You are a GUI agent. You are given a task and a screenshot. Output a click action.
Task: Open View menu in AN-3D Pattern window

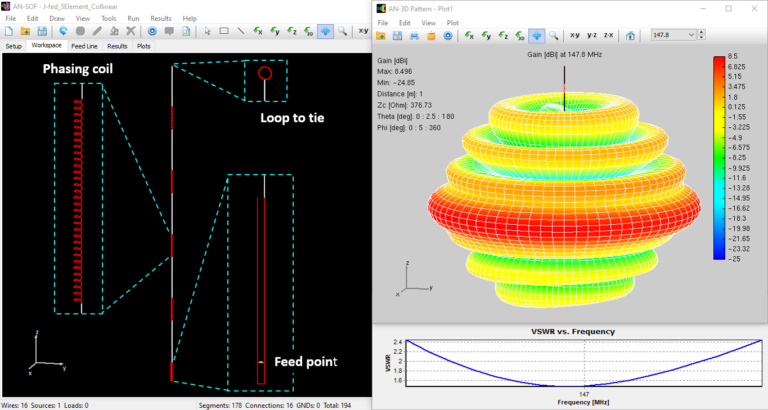(429, 23)
